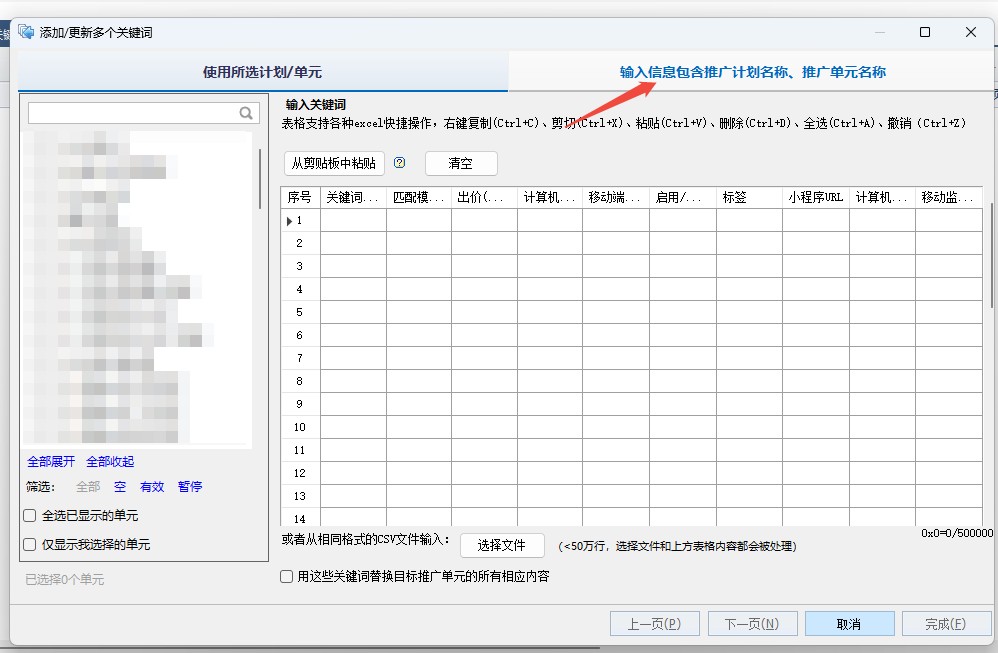Open 输入信息包含推广计划名称 tab

752,72
